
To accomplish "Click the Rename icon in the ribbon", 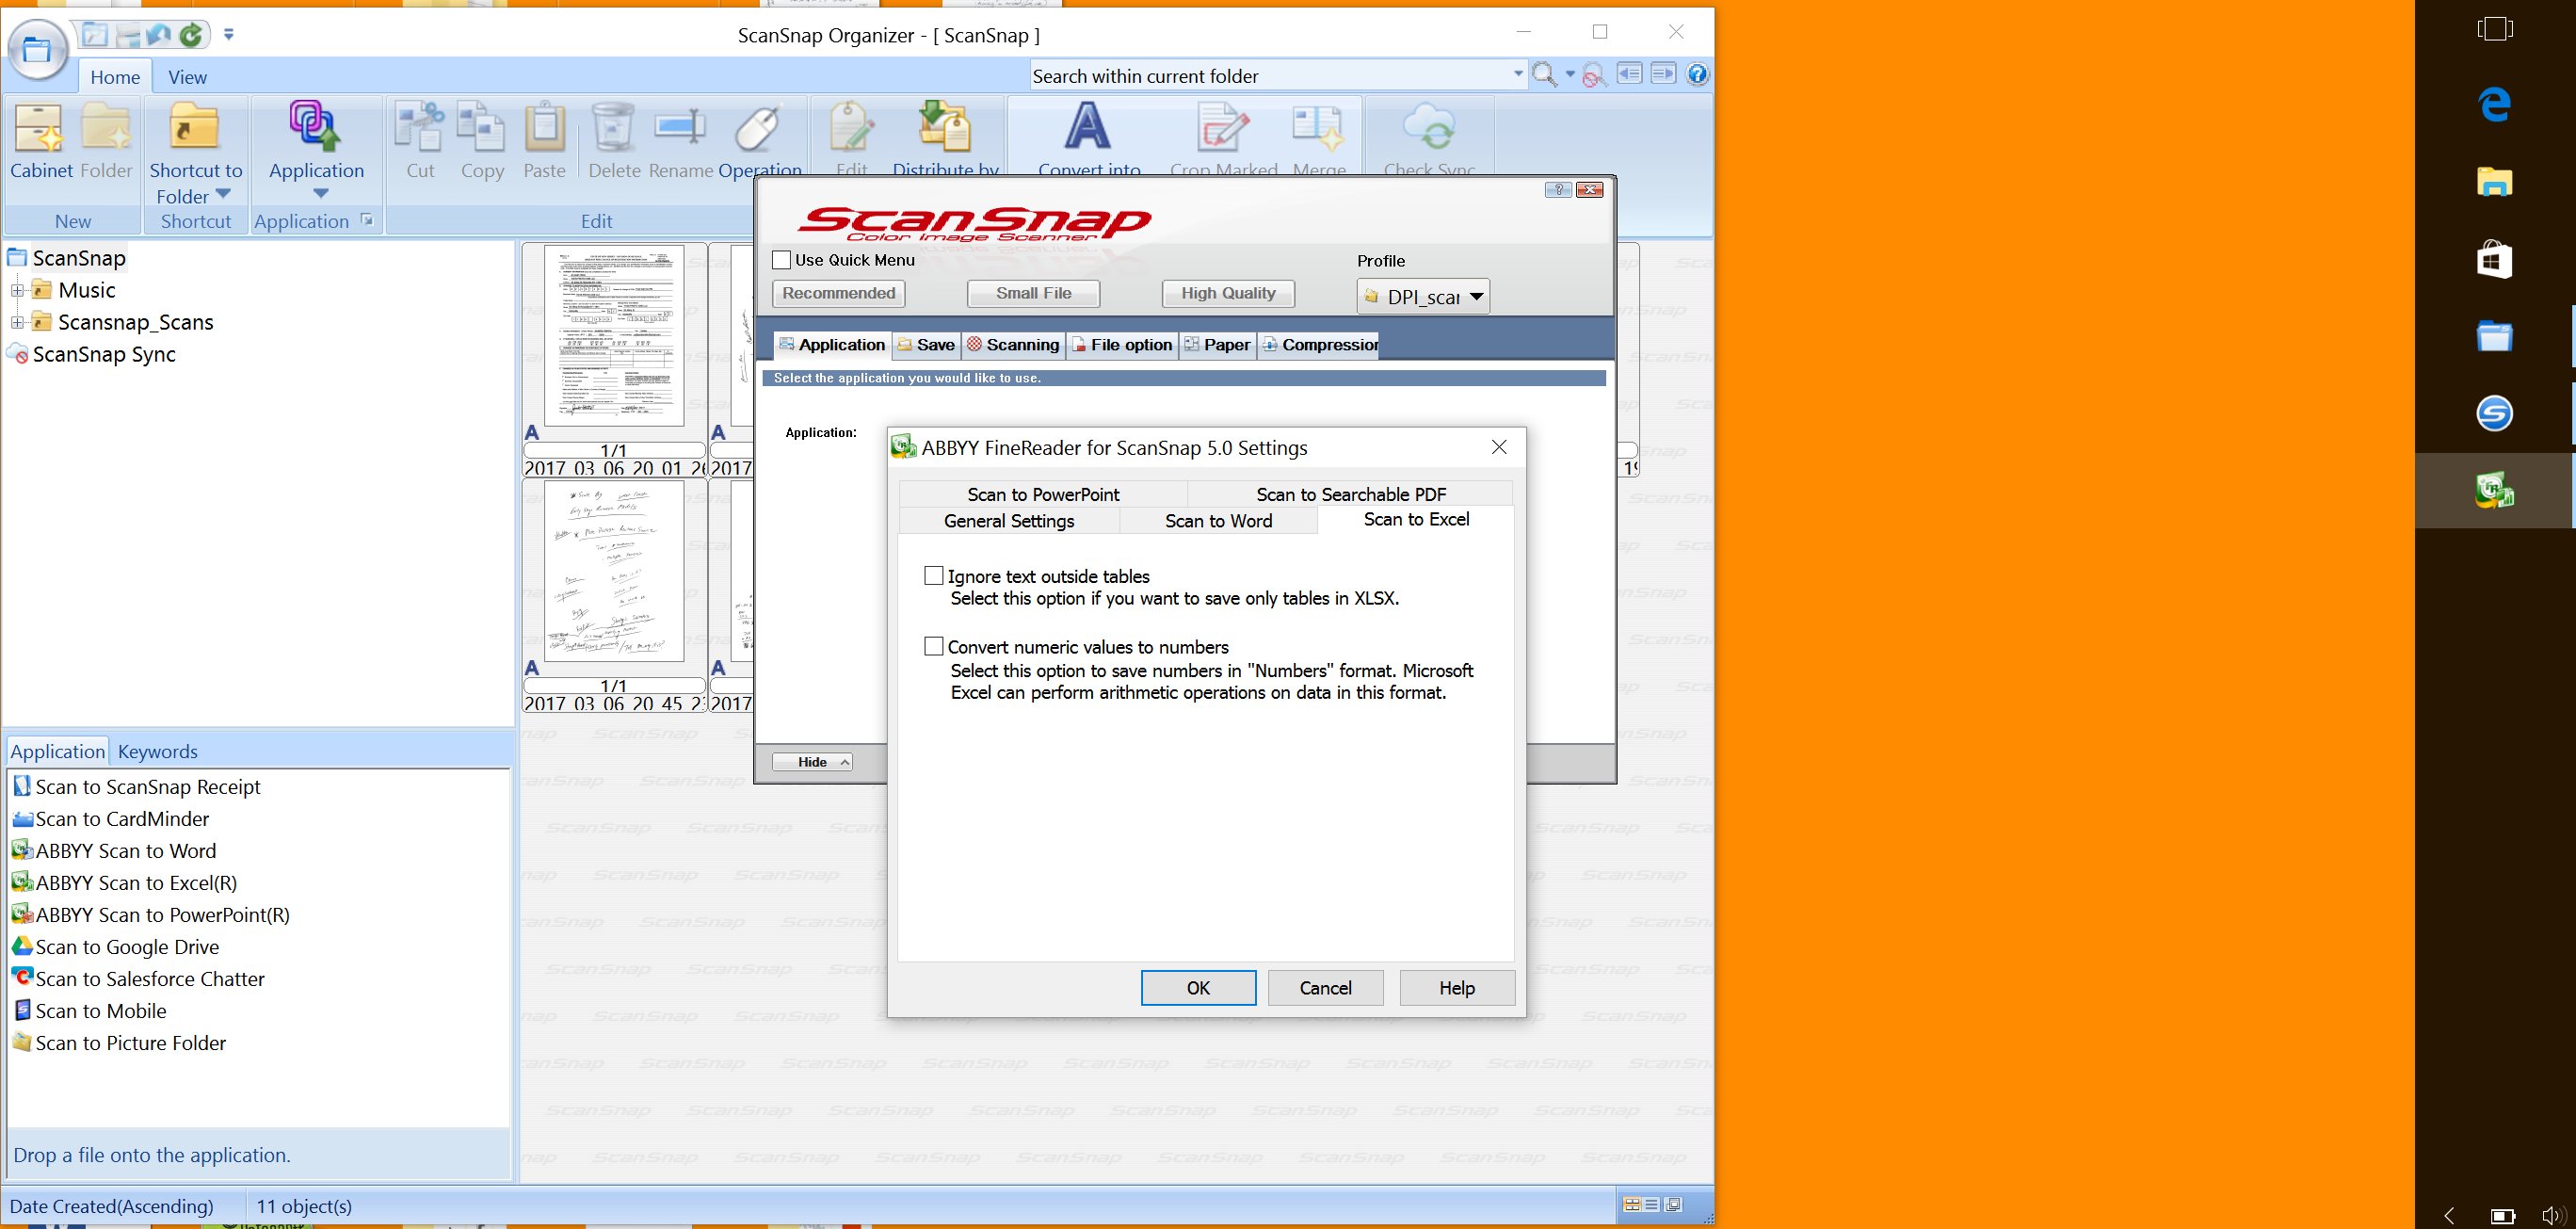I will point(679,128).
